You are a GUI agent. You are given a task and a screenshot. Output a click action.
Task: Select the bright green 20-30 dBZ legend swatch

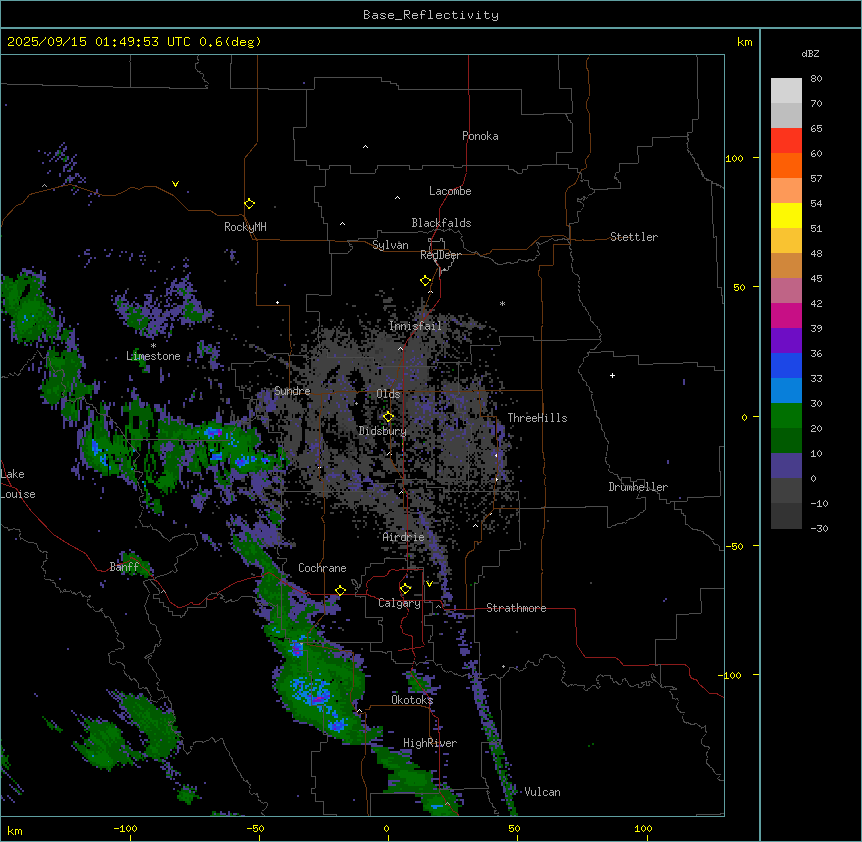tap(786, 416)
